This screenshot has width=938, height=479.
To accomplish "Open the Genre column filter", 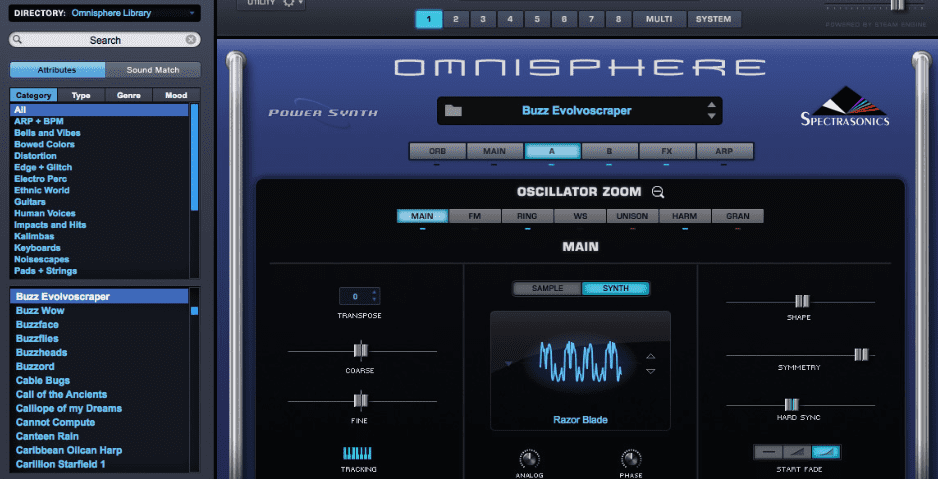I will click(129, 95).
